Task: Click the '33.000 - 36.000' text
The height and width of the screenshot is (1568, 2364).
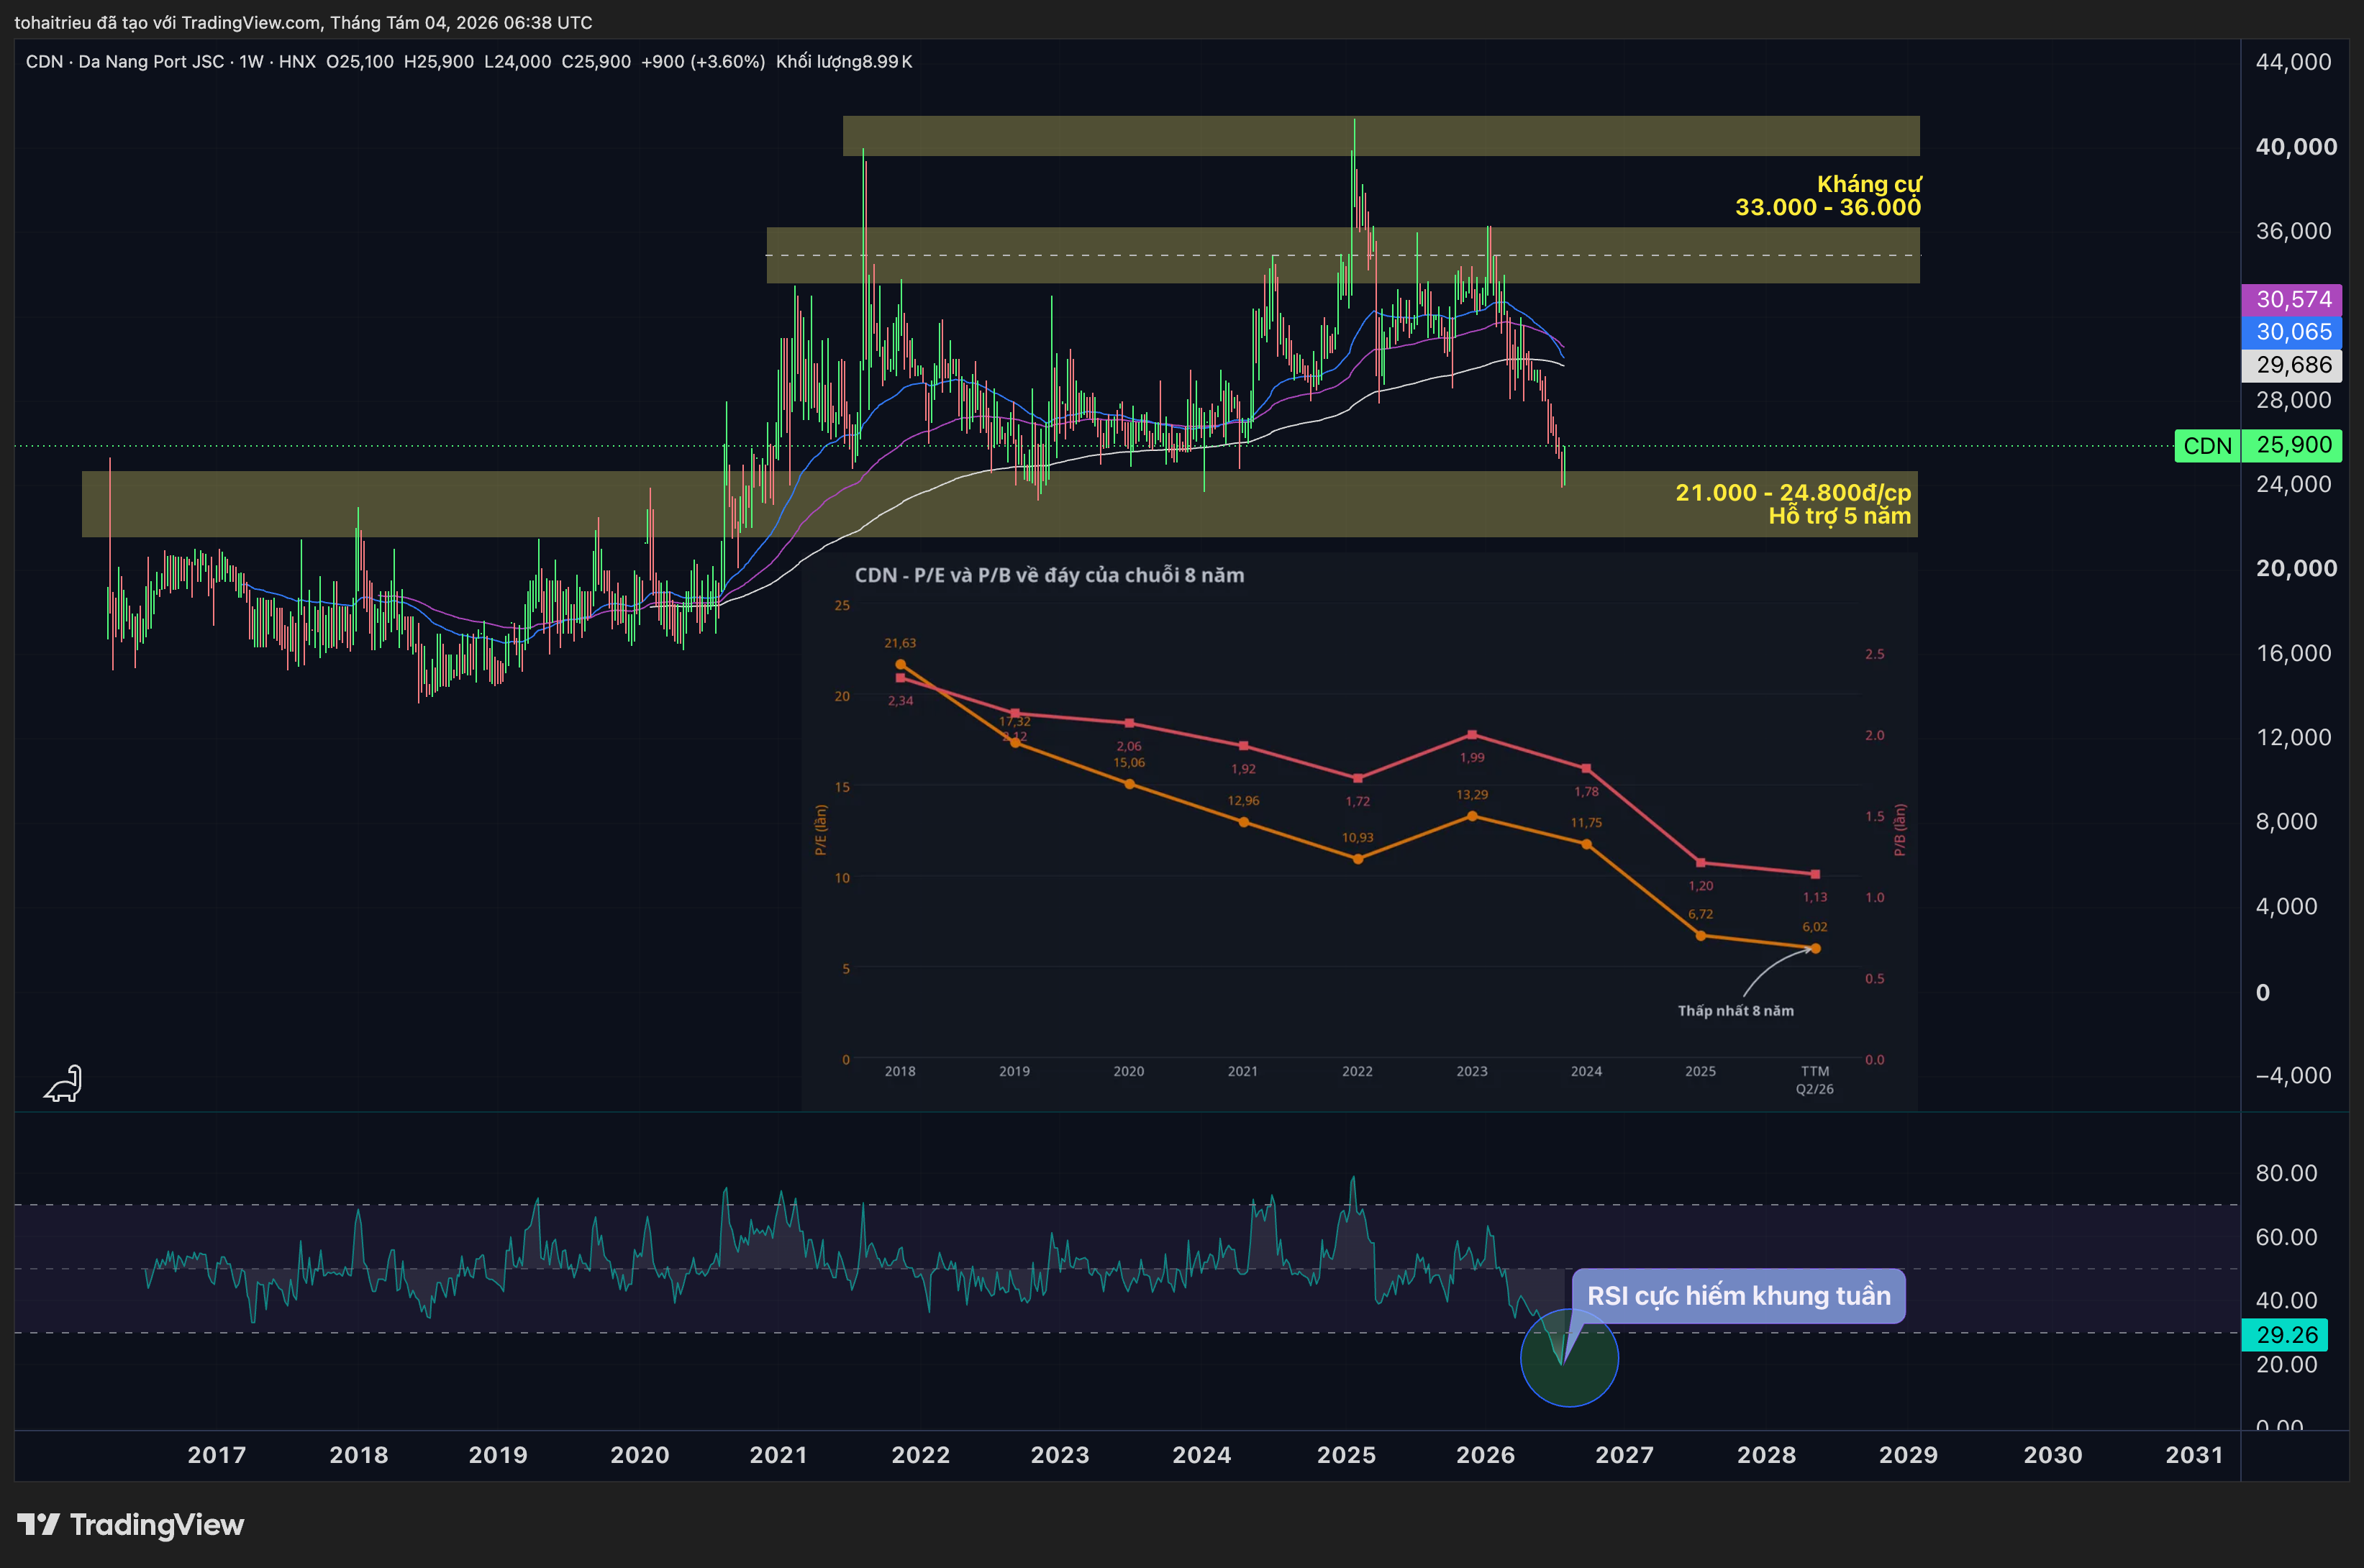Action: pos(1827,207)
